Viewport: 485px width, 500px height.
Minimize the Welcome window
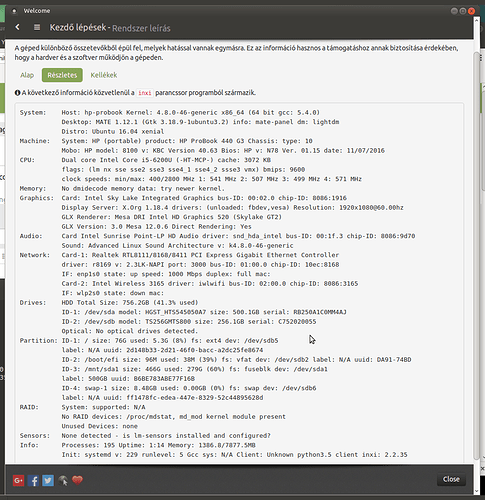(x=454, y=11)
